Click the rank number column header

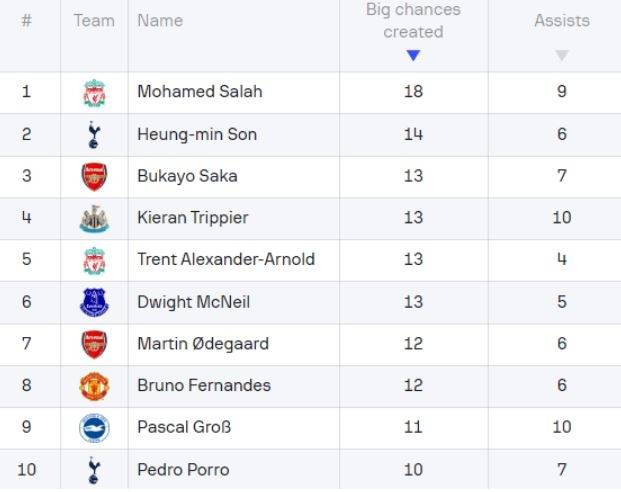tap(27, 21)
